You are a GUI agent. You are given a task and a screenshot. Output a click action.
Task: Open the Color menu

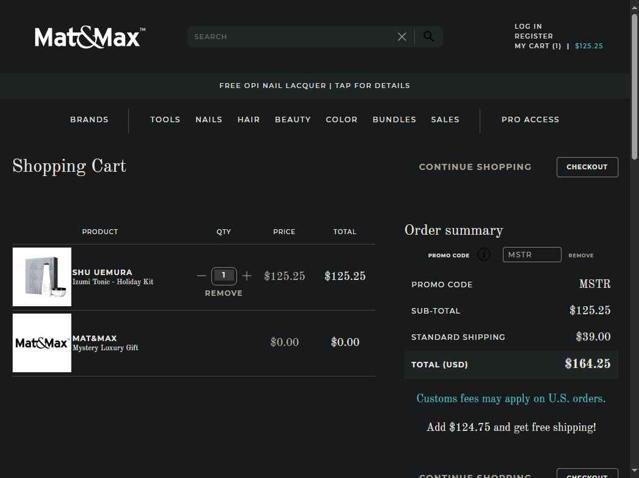tap(342, 119)
